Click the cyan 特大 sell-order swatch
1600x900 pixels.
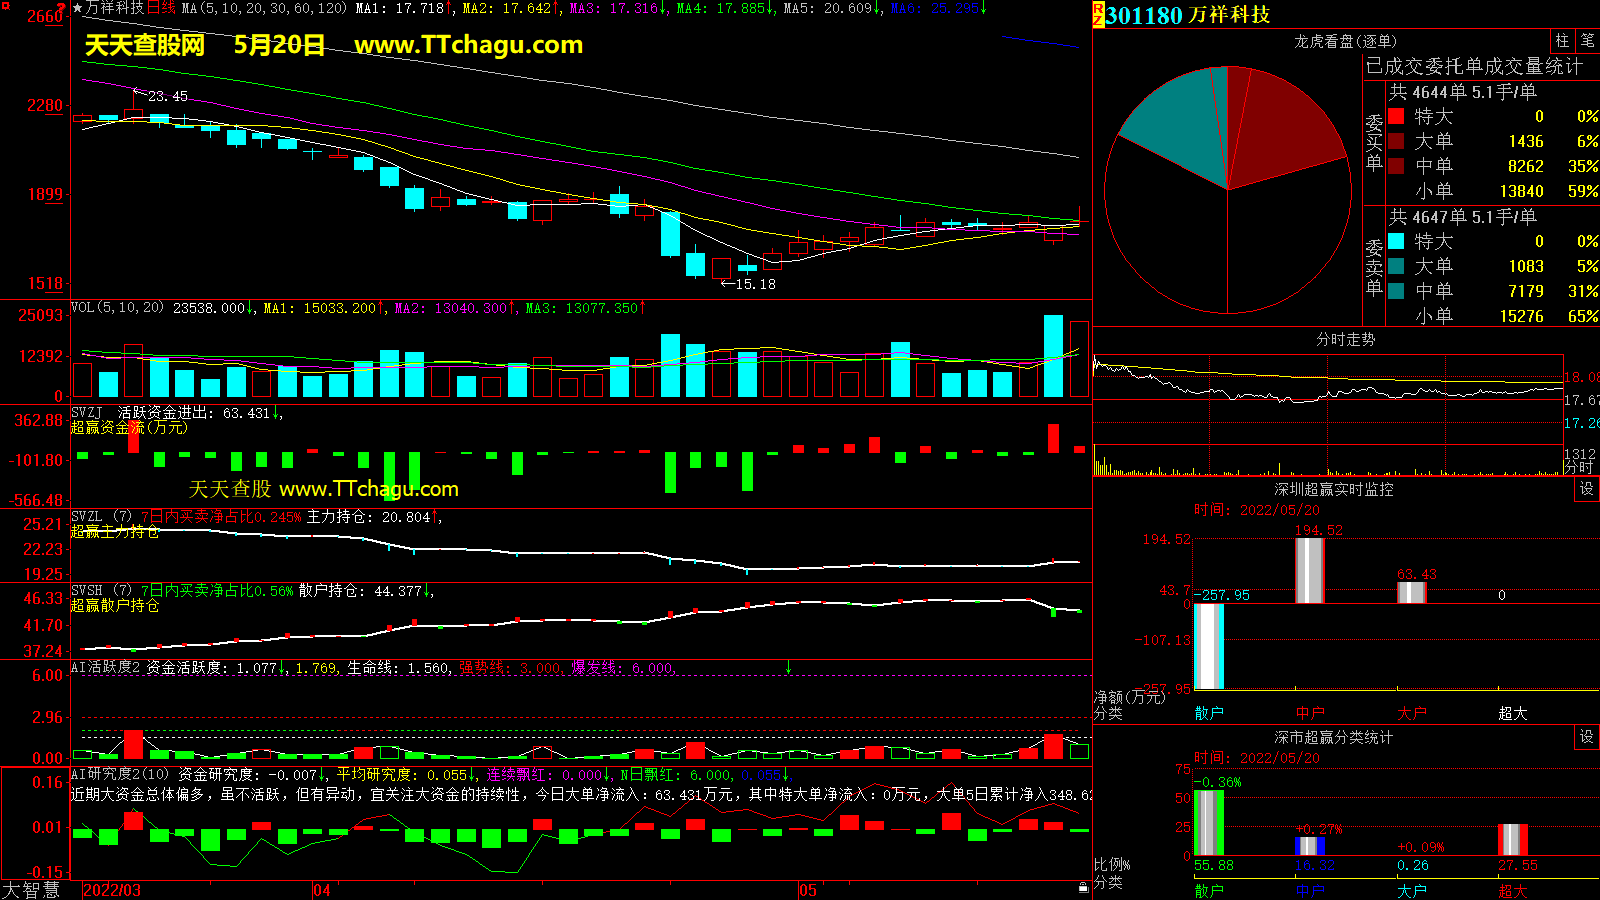tap(1396, 241)
